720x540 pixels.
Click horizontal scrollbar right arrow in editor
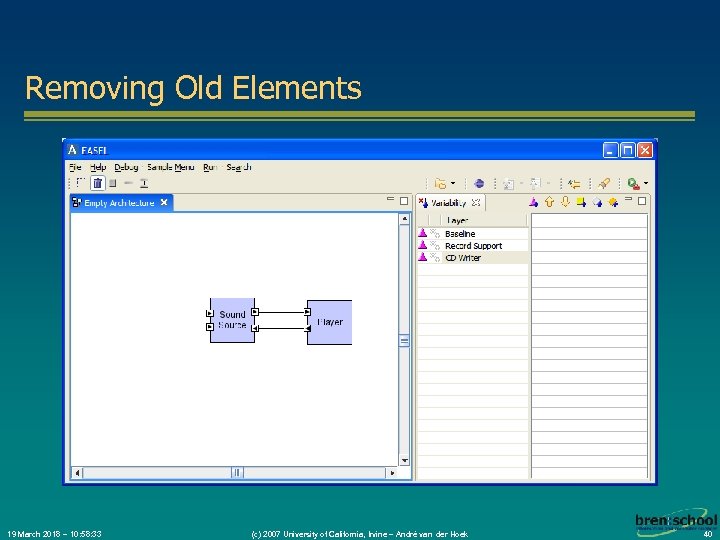coord(392,472)
